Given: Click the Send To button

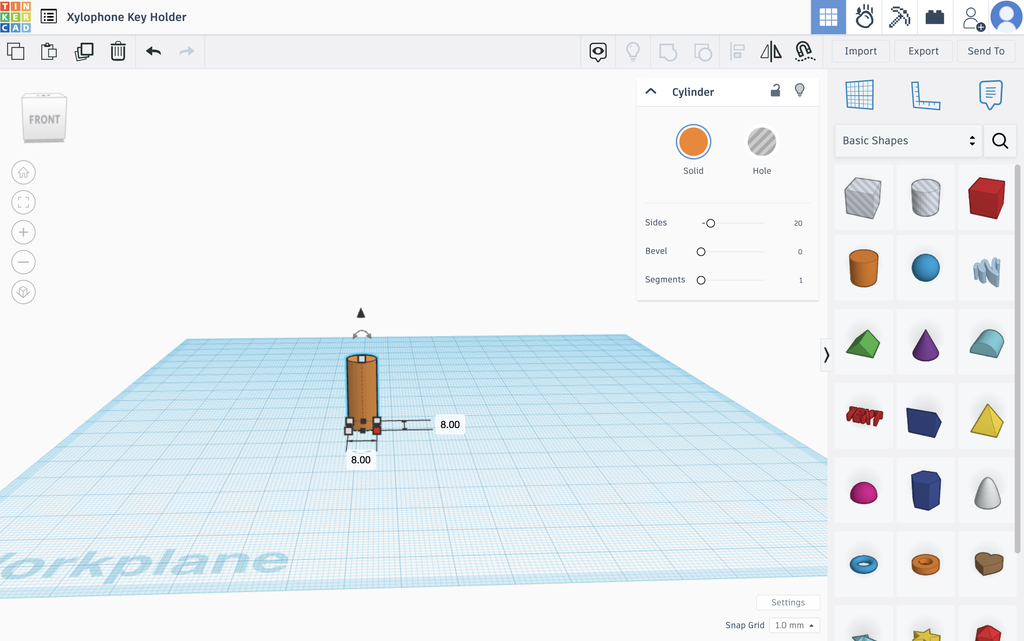Looking at the screenshot, I should (985, 51).
